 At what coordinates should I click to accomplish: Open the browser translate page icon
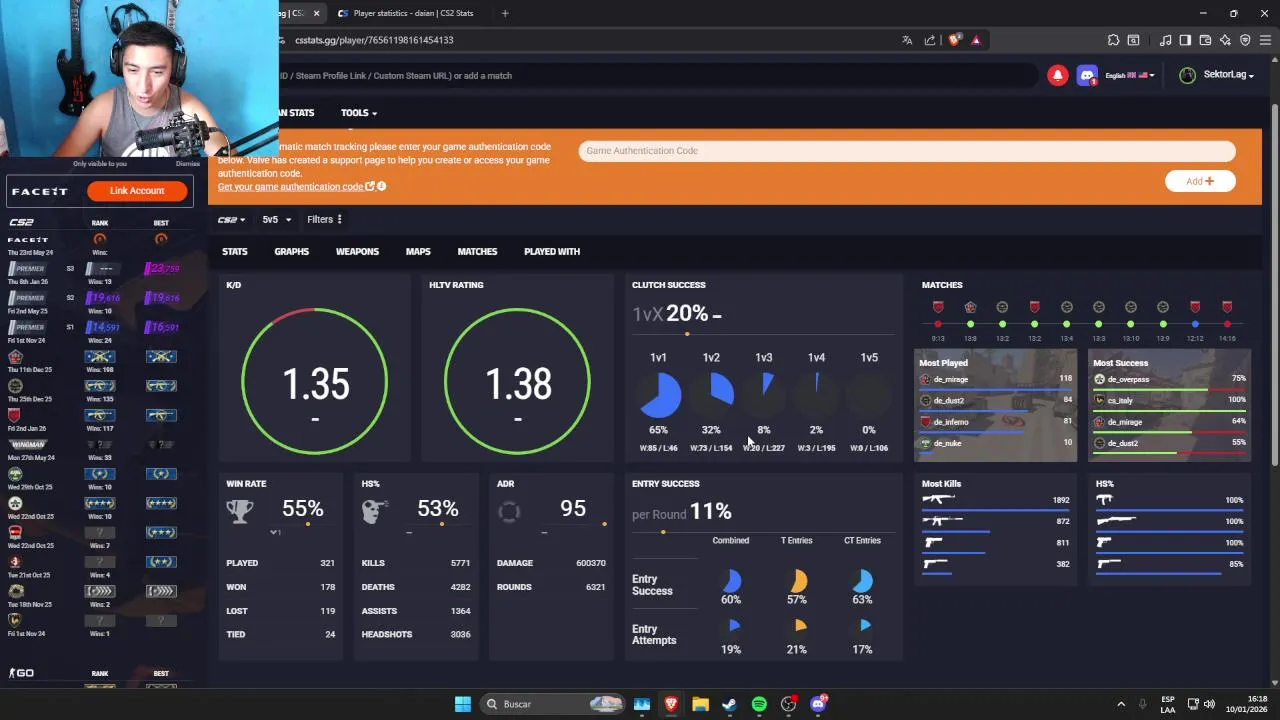click(907, 40)
